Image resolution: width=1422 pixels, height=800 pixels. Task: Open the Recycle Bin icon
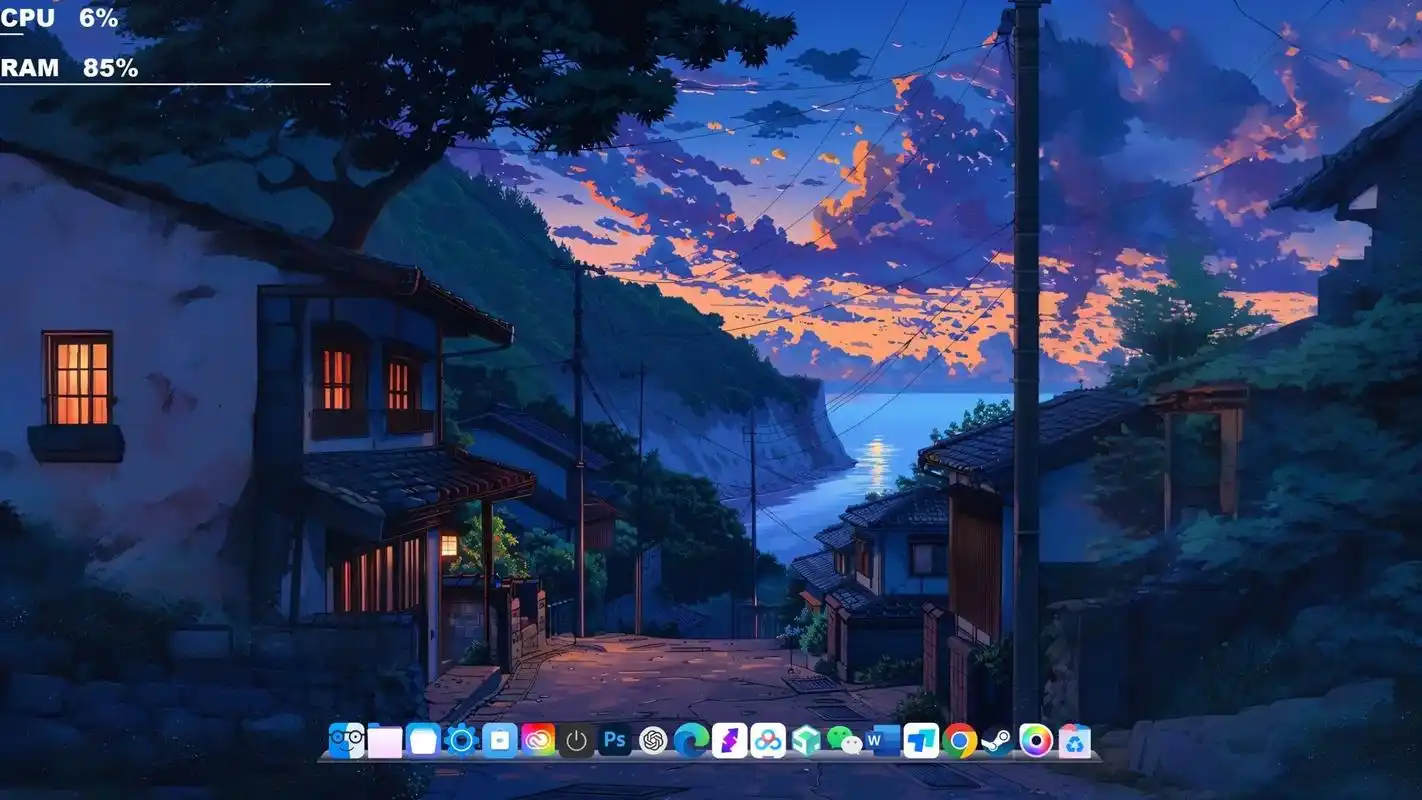point(1074,741)
